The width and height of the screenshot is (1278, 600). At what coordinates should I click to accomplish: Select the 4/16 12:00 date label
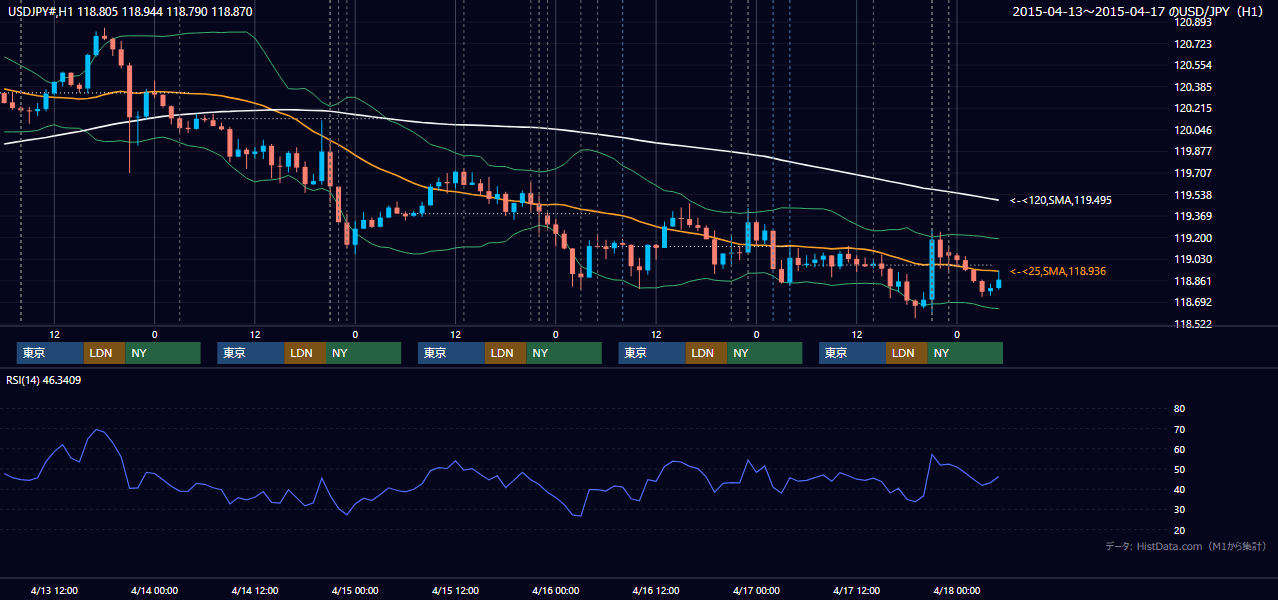click(x=656, y=590)
